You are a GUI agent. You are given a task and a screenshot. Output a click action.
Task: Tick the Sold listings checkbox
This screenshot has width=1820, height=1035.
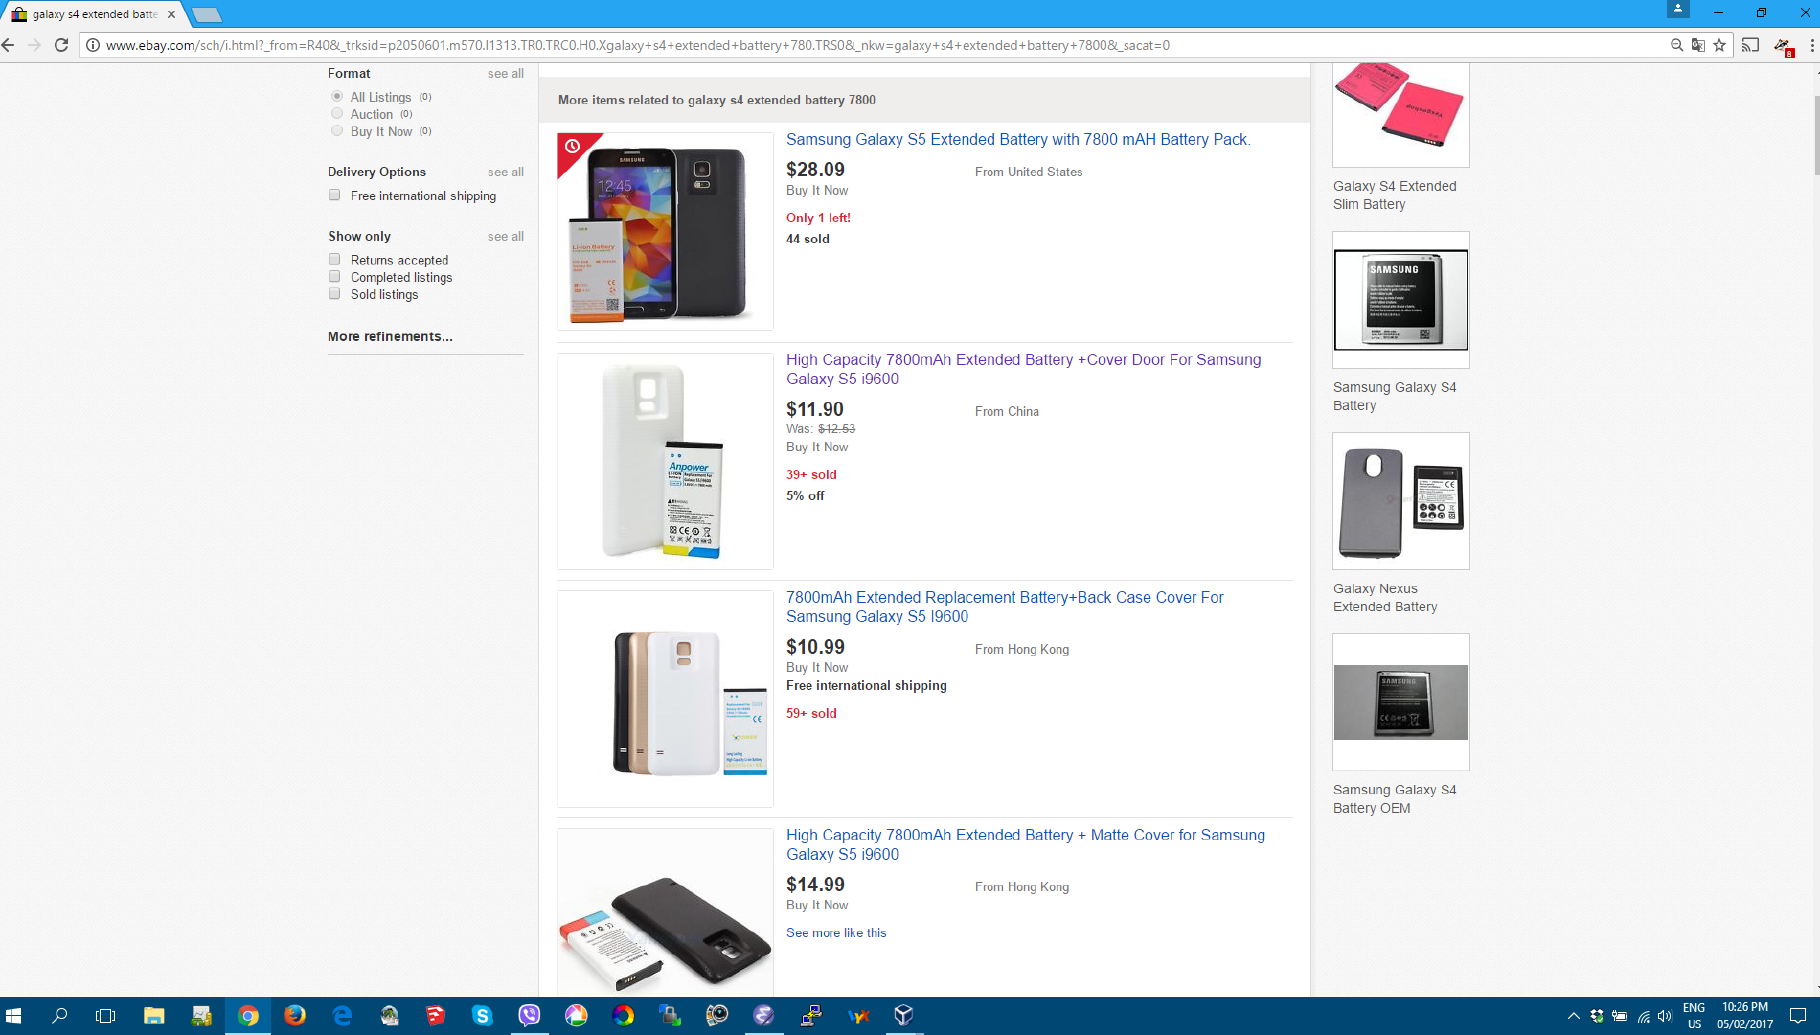[x=335, y=294]
